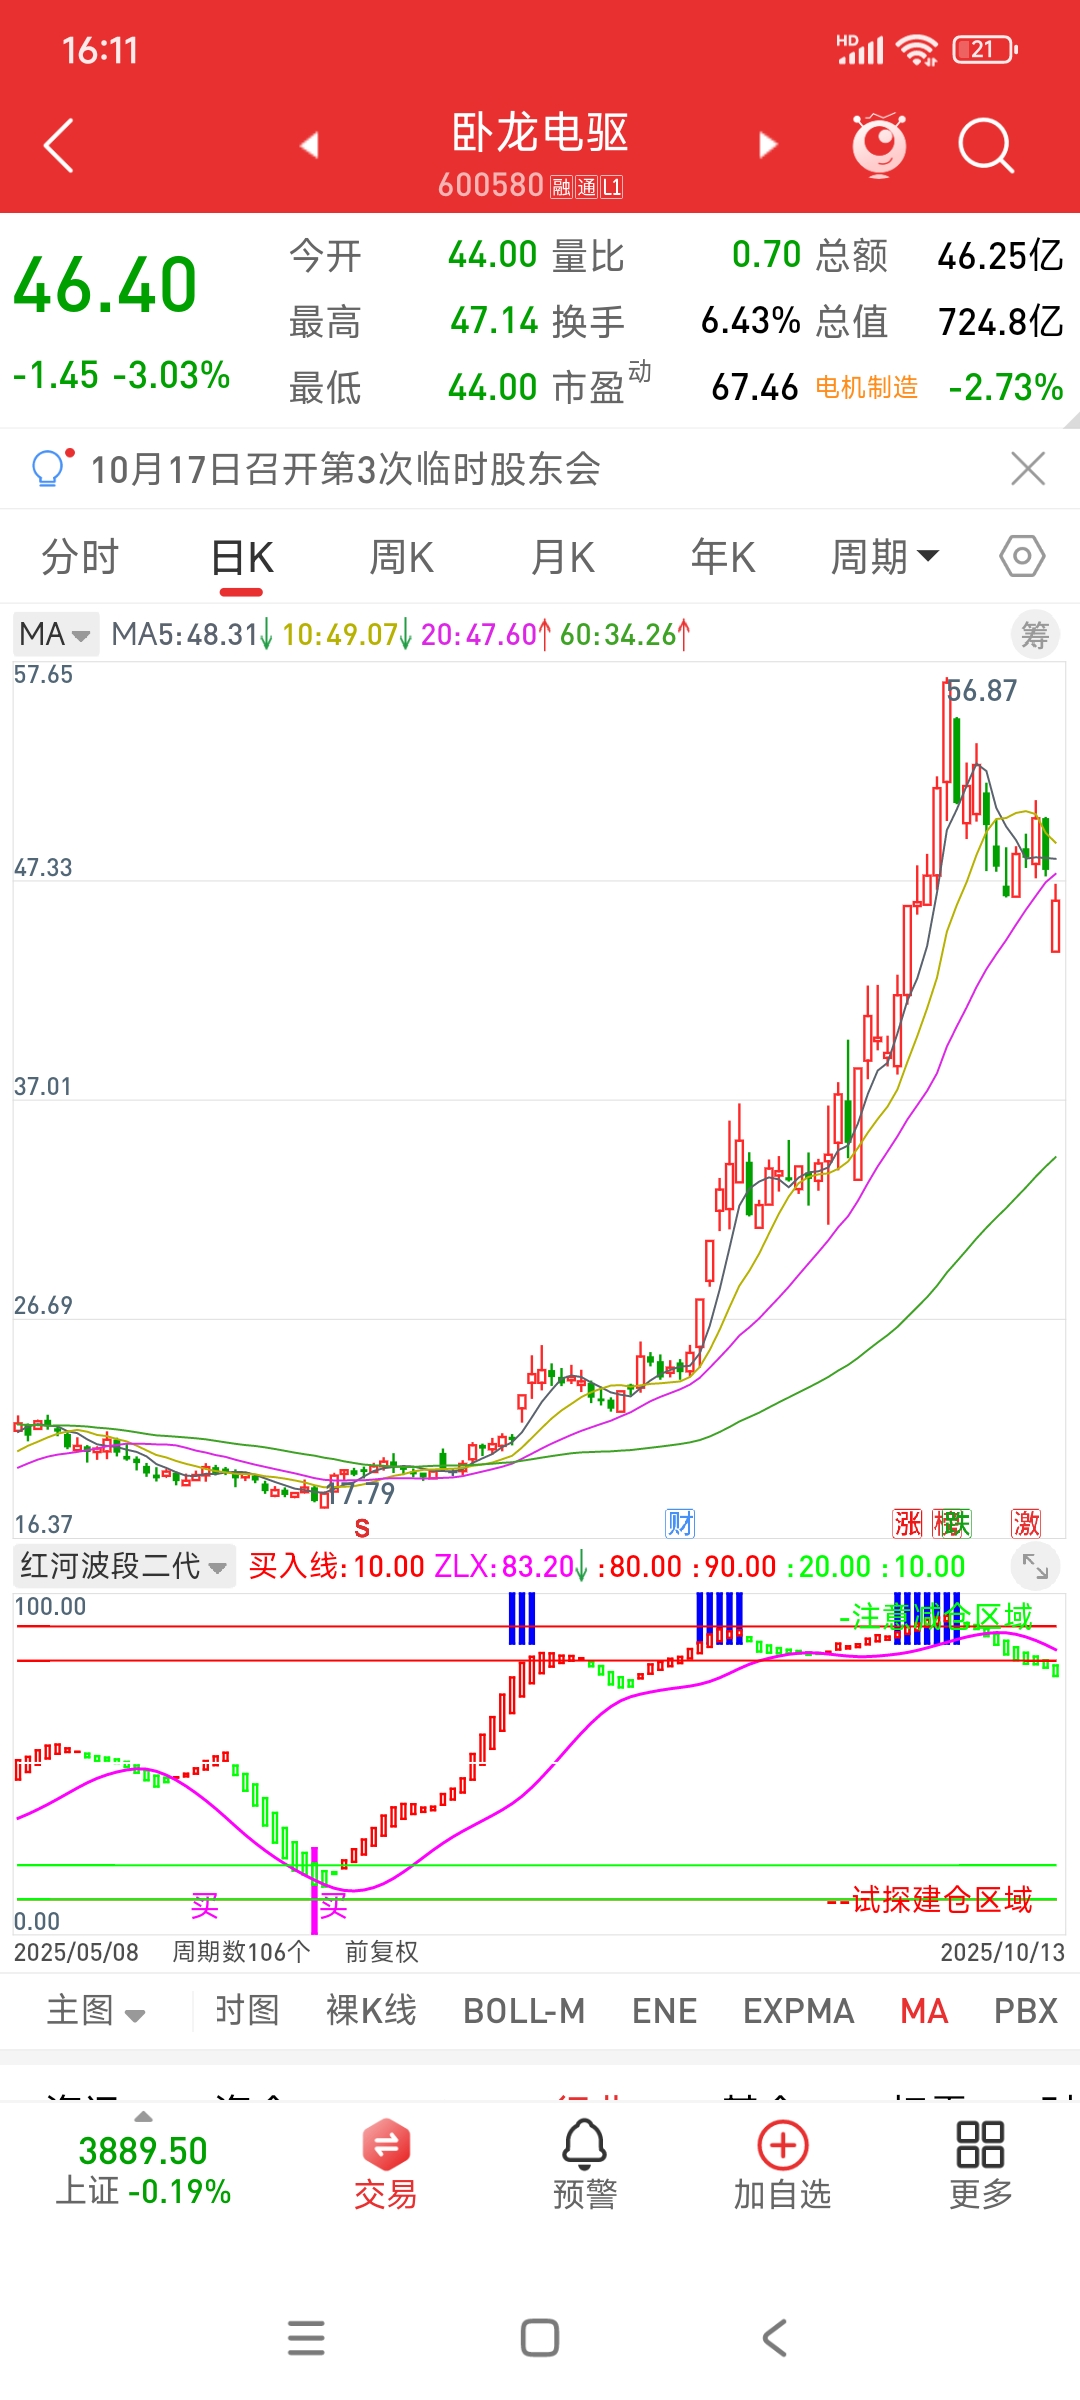Image resolution: width=1080 pixels, height=2400 pixels.
Task: Select the BOLL-M overlay indicator
Action: (524, 2010)
